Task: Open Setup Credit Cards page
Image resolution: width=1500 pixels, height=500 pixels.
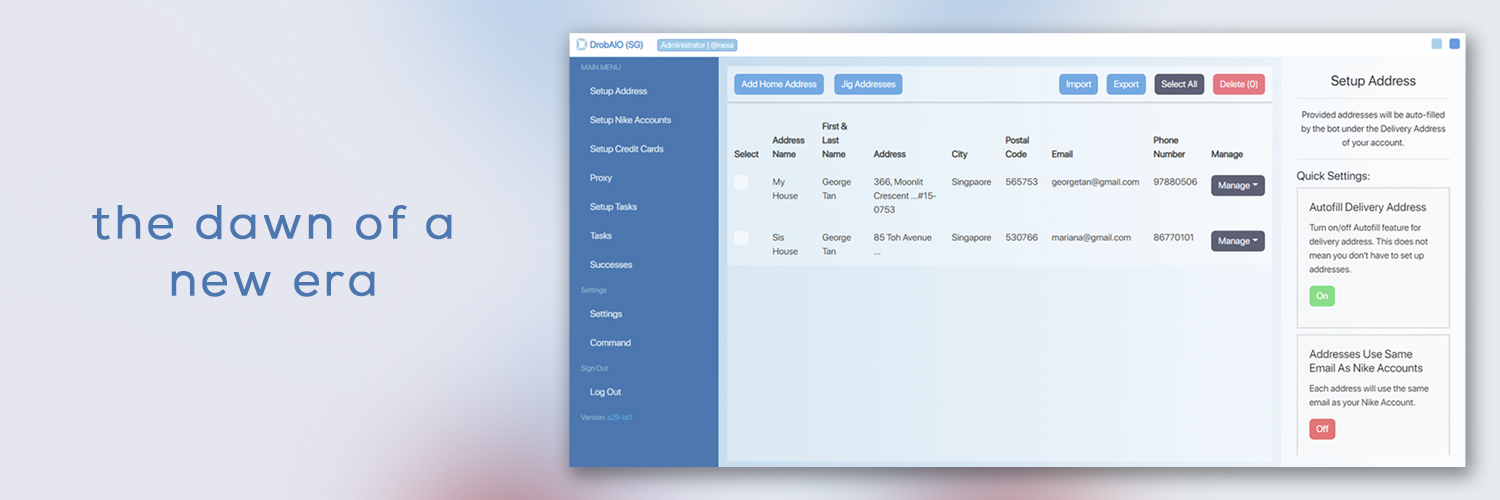Action: pyautogui.click(x=626, y=149)
